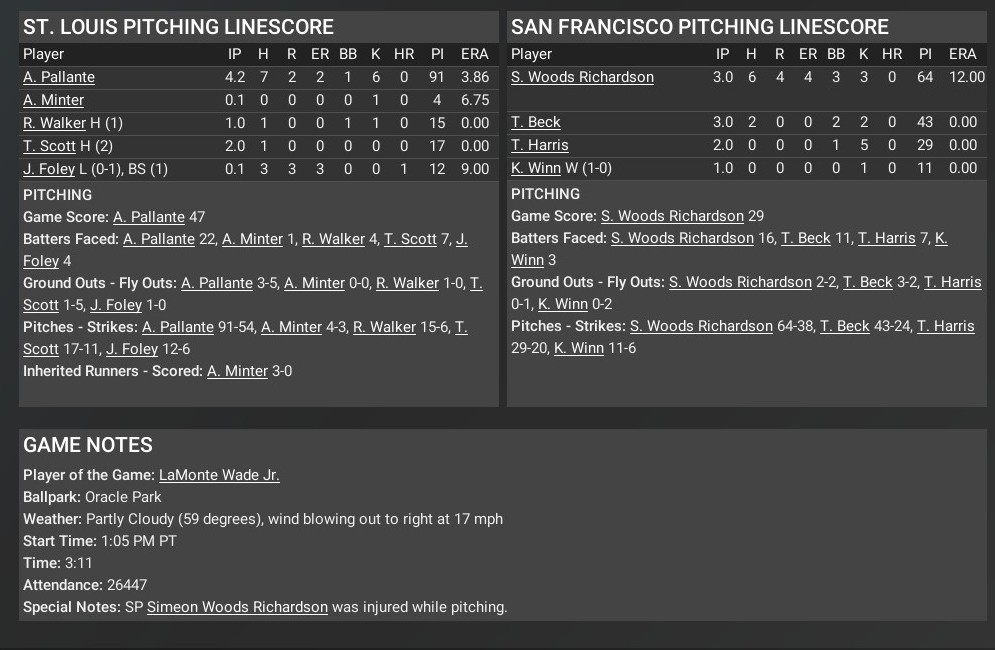
Task: Click the St. Louis Pitching Linescore heading
Action: point(178,27)
